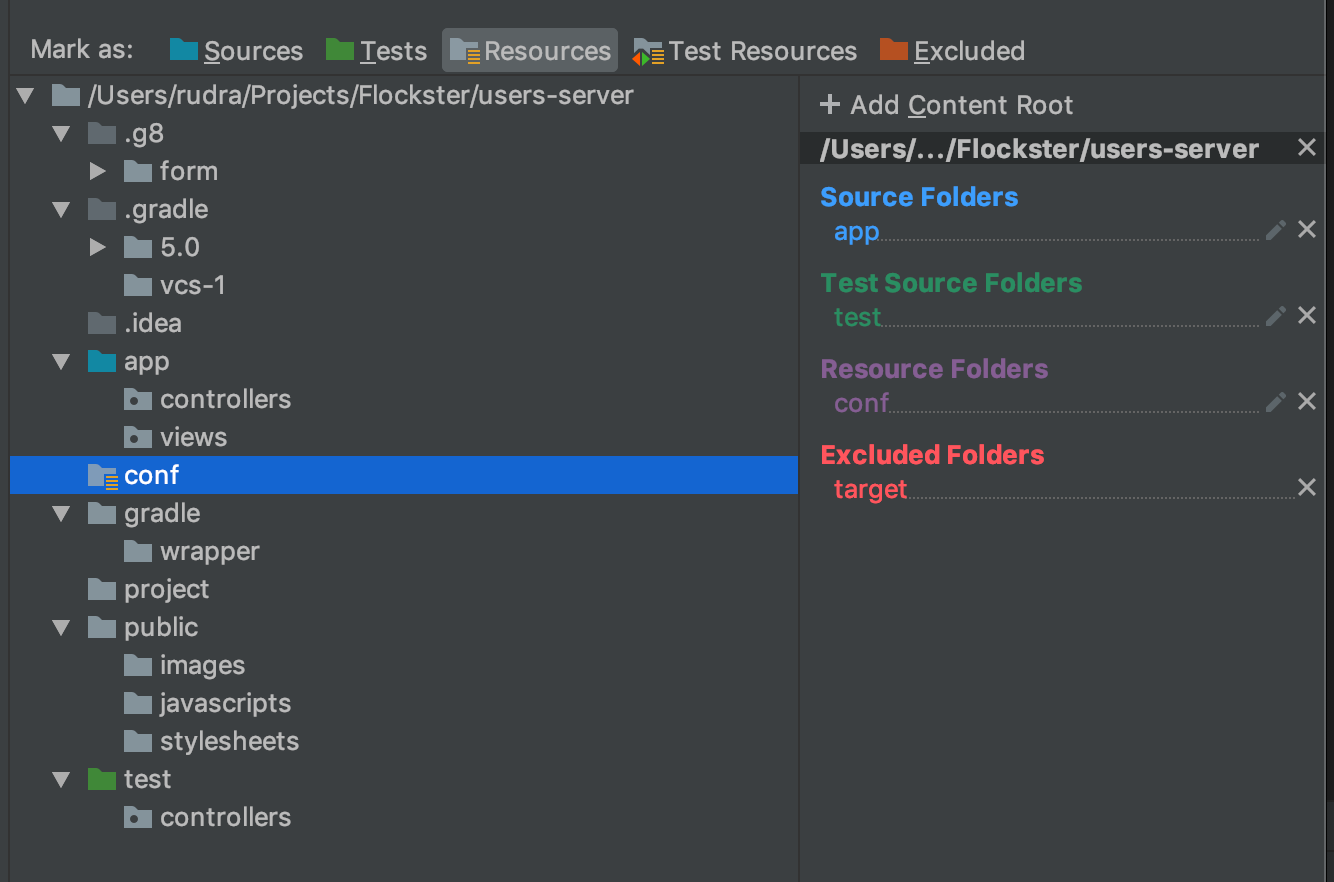Click the green 'test' folder icon
Image resolution: width=1334 pixels, height=882 pixels.
(x=104, y=779)
